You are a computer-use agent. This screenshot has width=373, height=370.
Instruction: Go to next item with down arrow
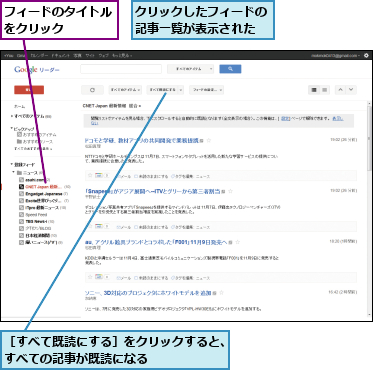click(x=351, y=90)
